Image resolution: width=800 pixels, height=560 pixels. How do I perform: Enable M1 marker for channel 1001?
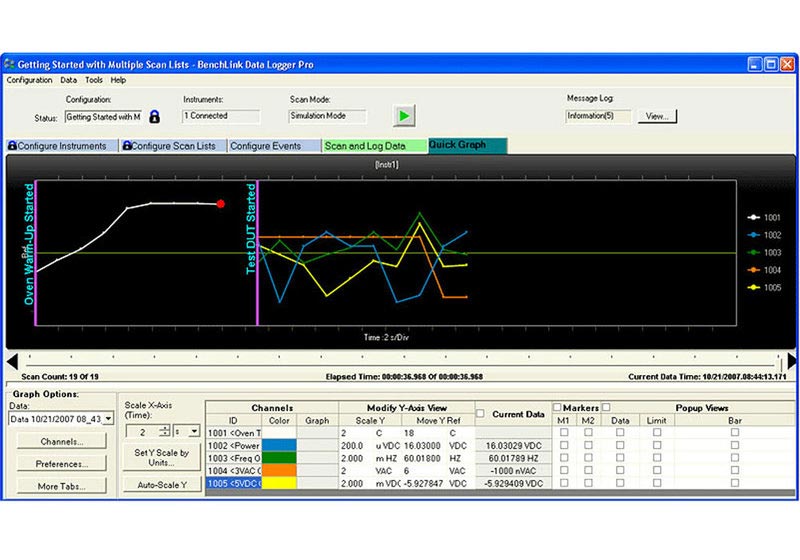564,432
